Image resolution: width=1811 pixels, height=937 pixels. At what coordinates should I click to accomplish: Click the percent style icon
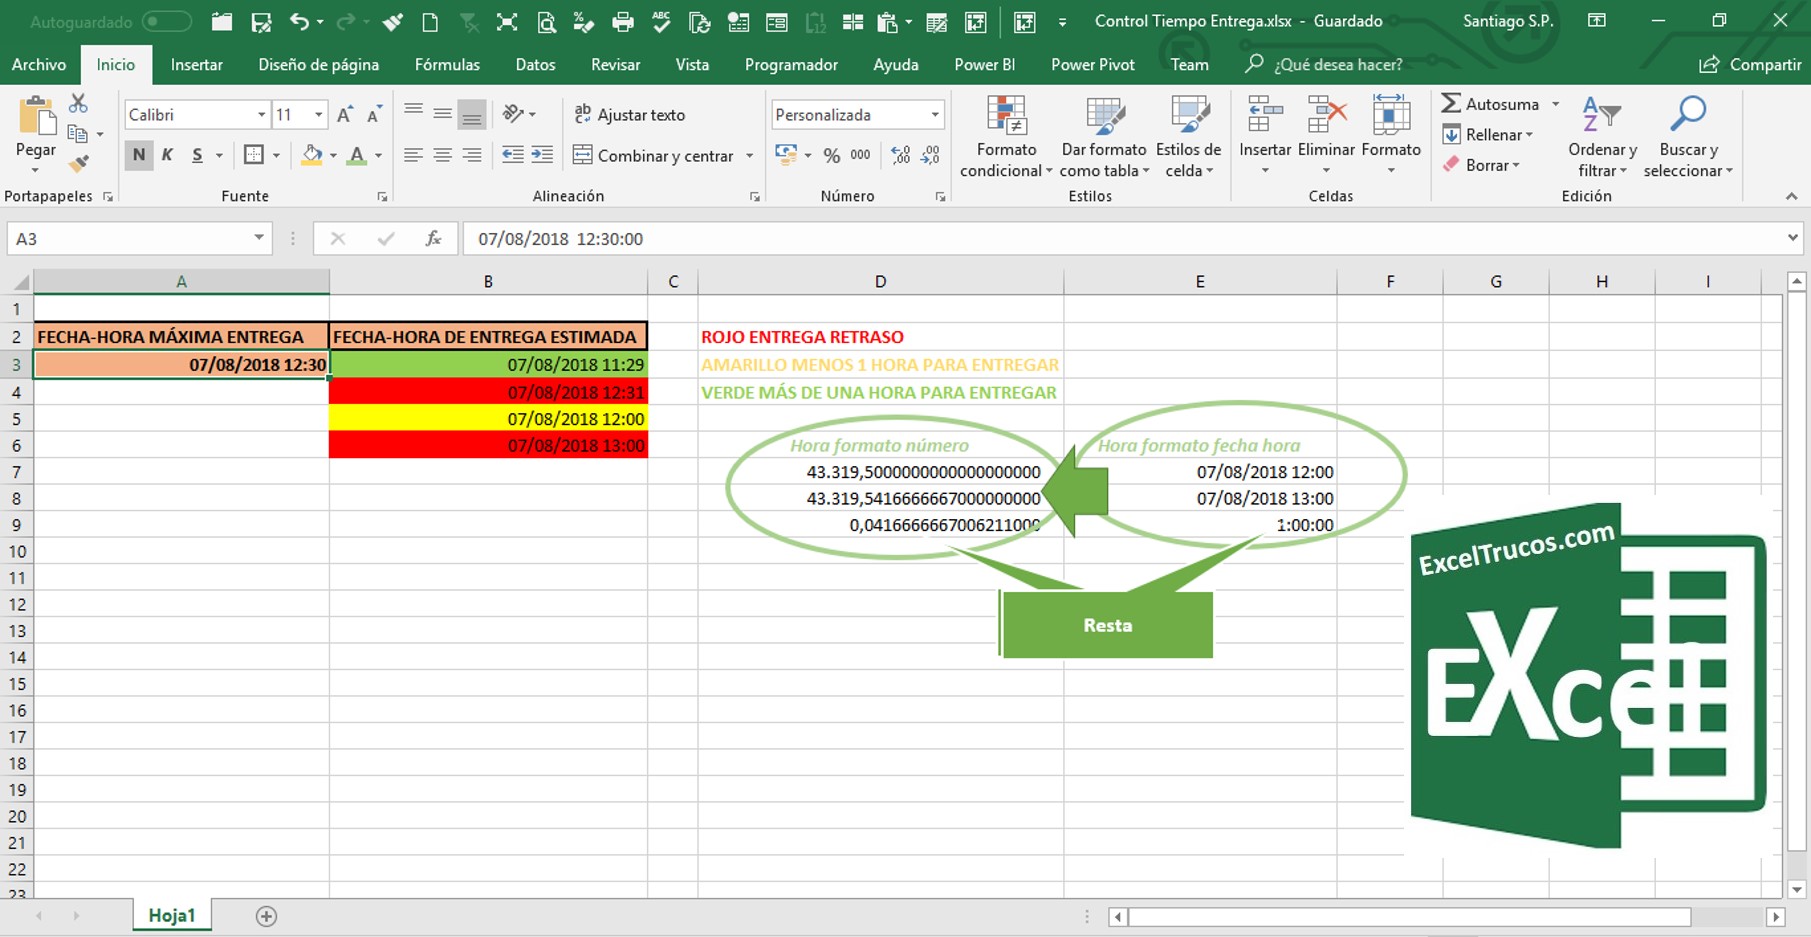(831, 155)
